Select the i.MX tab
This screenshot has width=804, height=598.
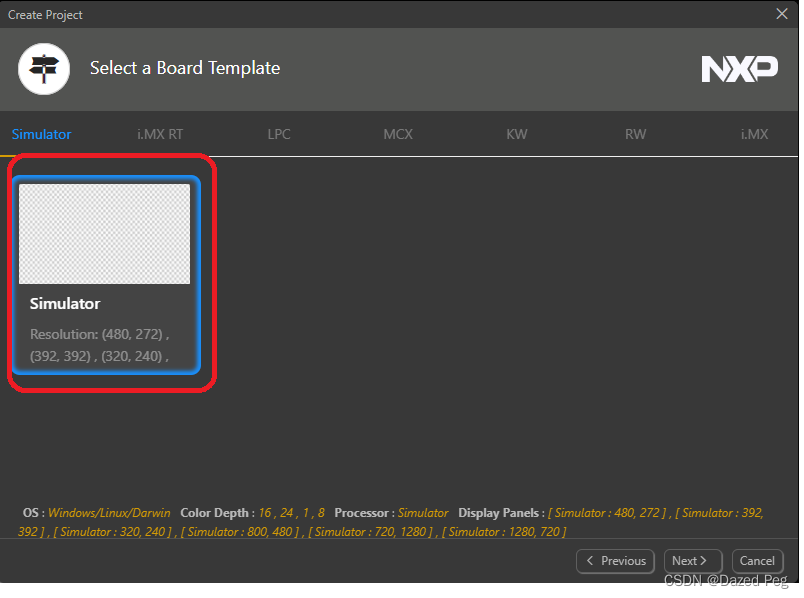pos(754,134)
